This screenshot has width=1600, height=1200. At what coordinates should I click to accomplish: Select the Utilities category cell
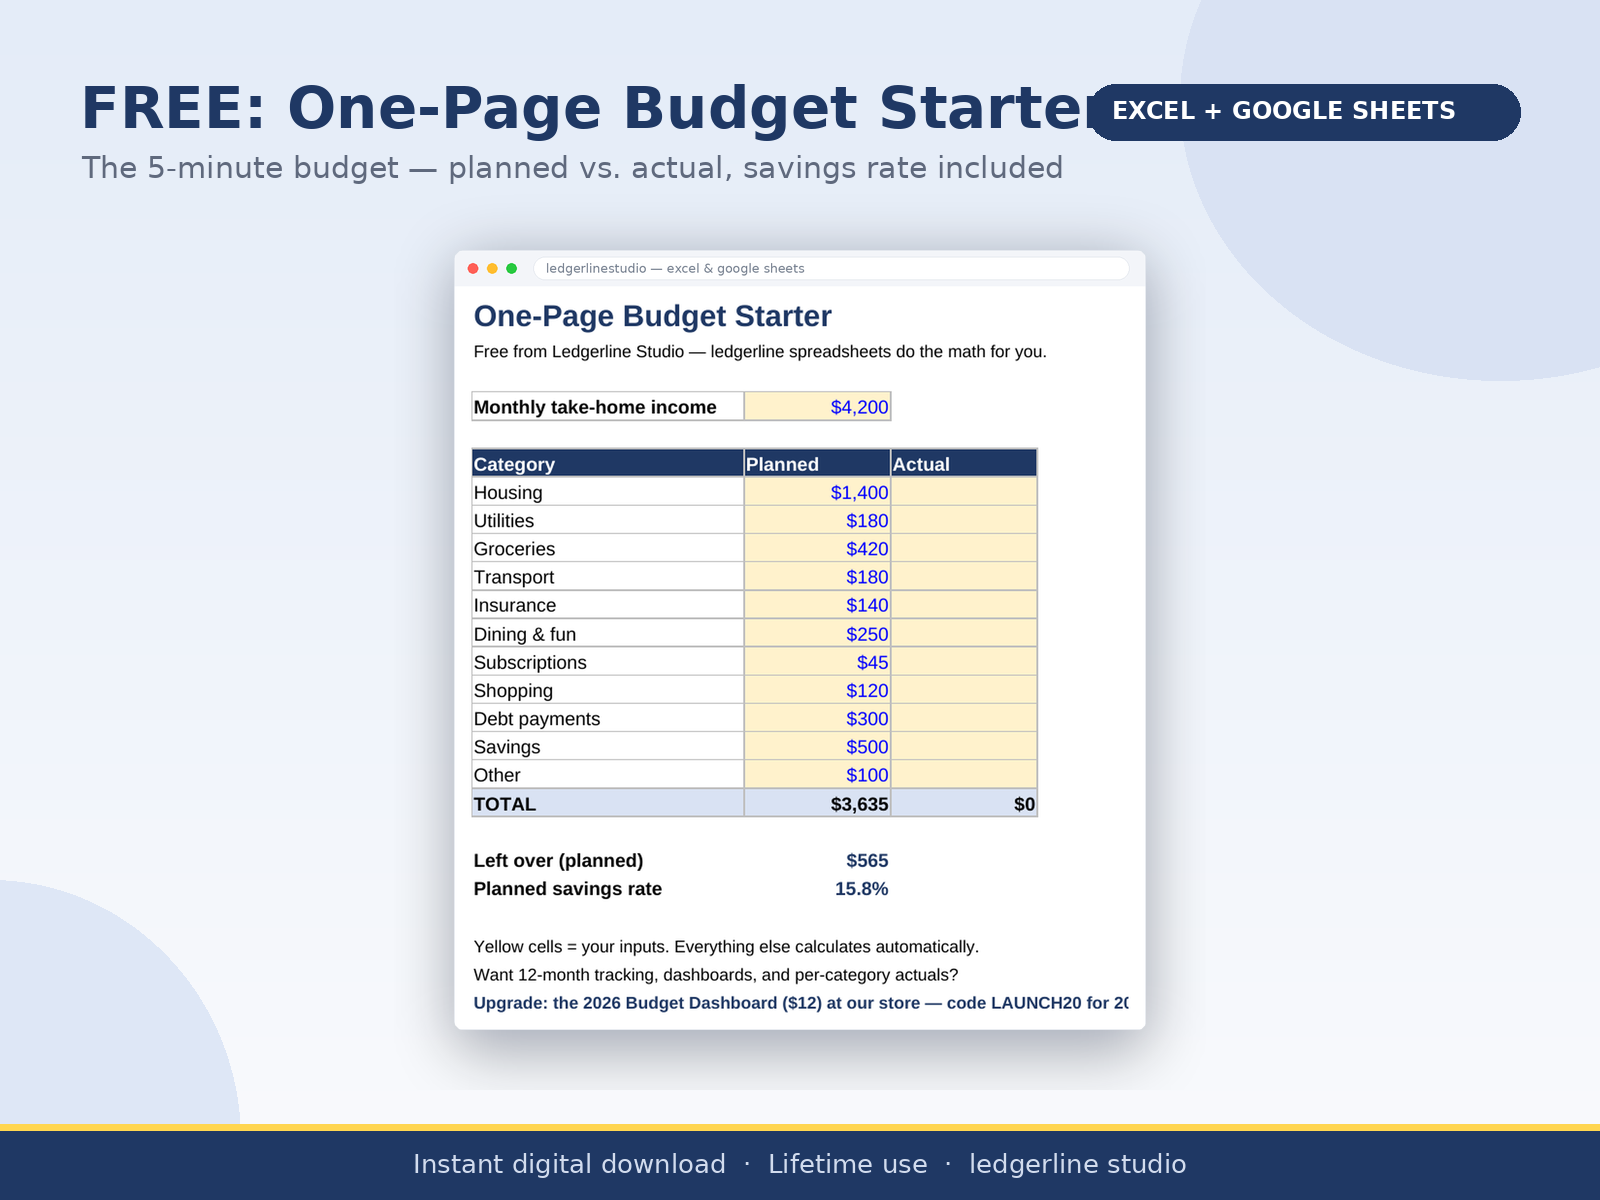click(x=608, y=520)
